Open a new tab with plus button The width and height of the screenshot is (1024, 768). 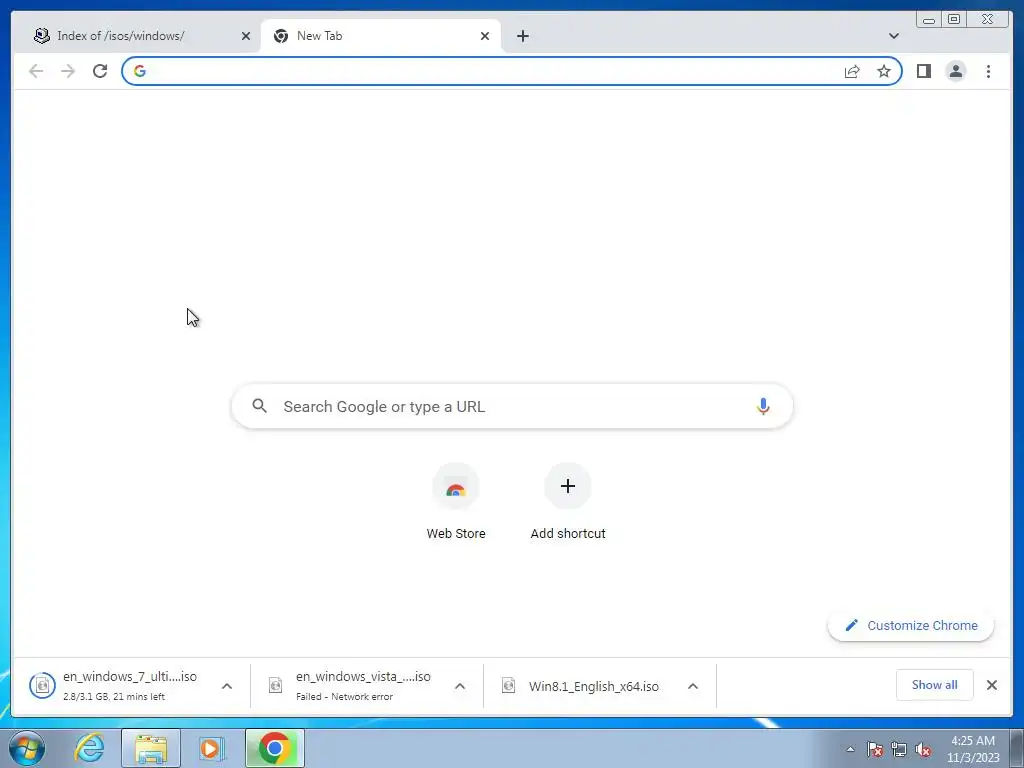pos(522,36)
